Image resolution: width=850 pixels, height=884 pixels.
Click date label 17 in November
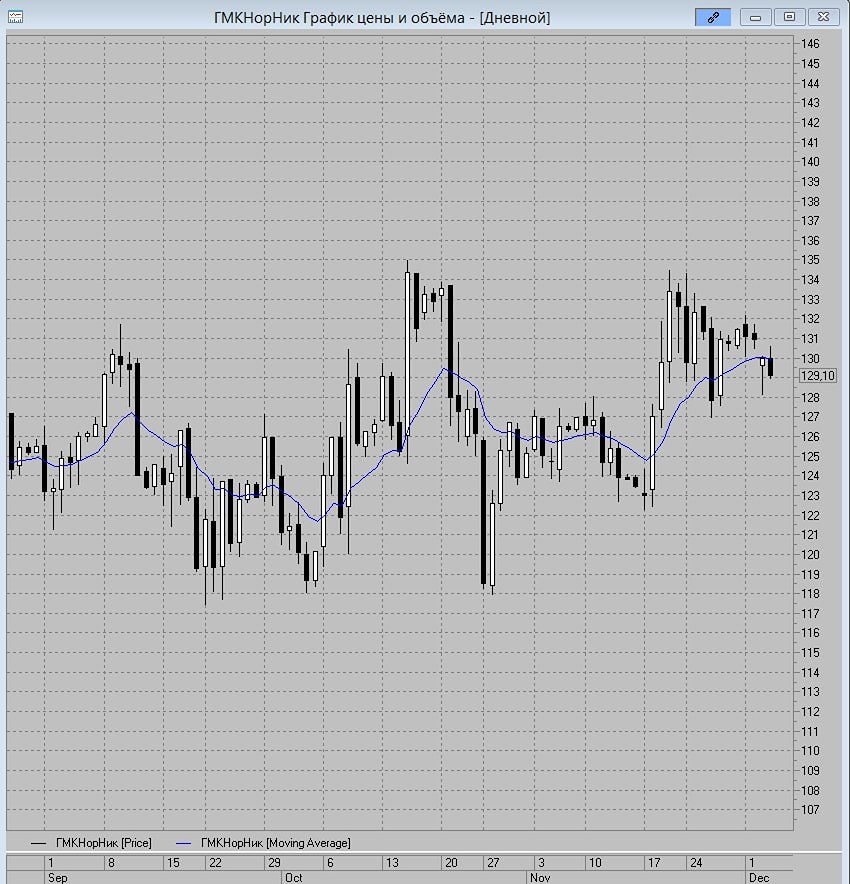click(x=654, y=863)
